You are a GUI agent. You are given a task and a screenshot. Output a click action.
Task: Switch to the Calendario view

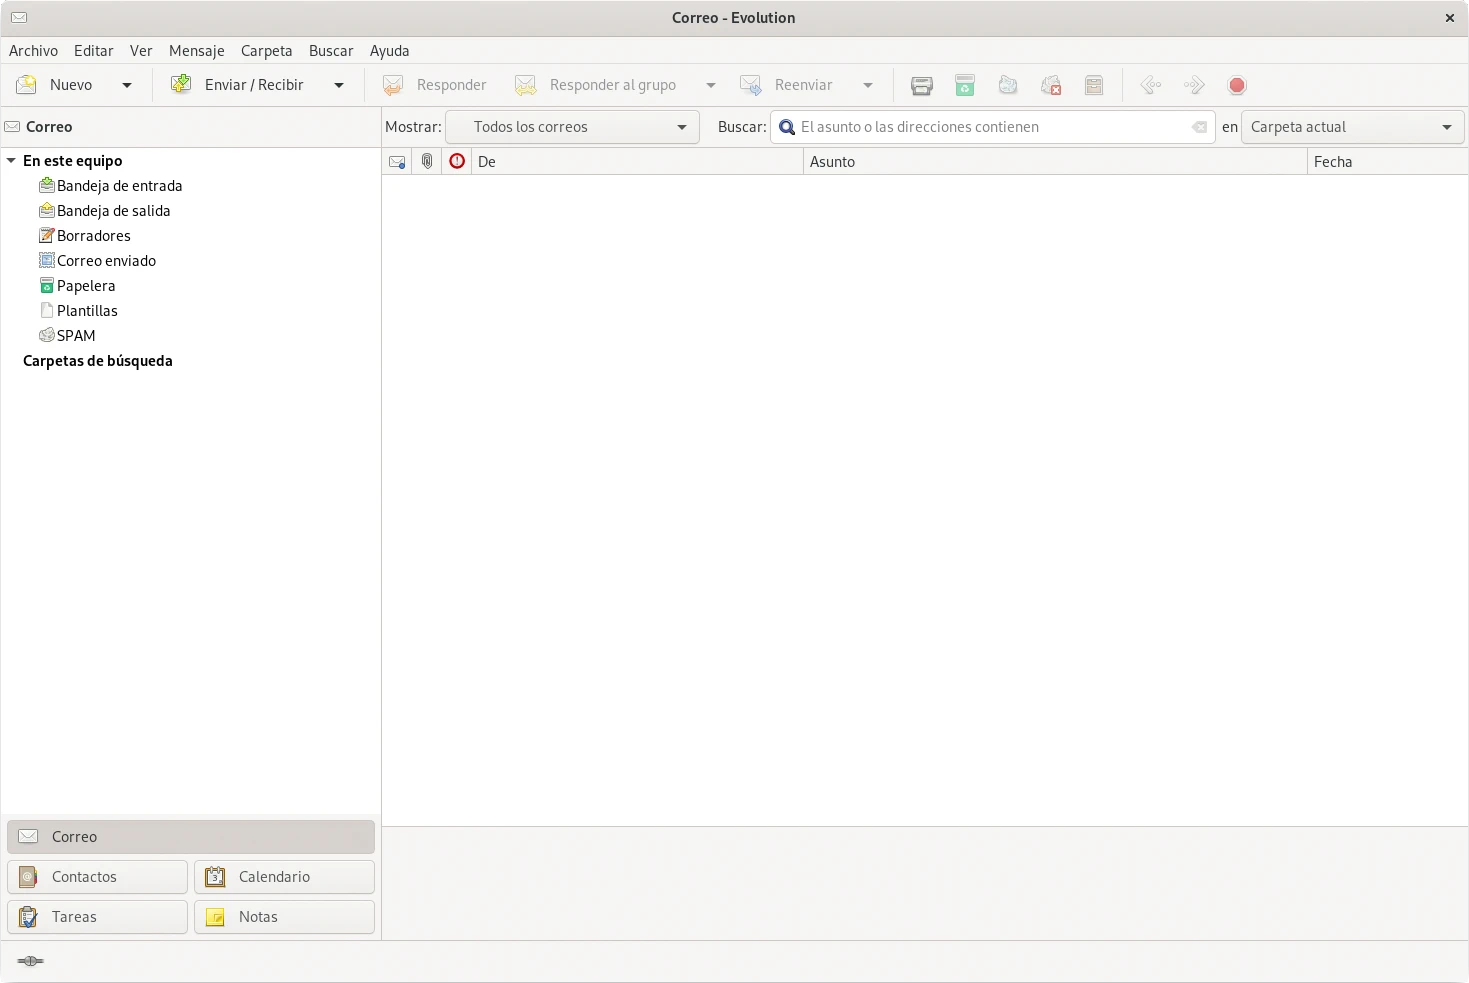[x=284, y=877]
